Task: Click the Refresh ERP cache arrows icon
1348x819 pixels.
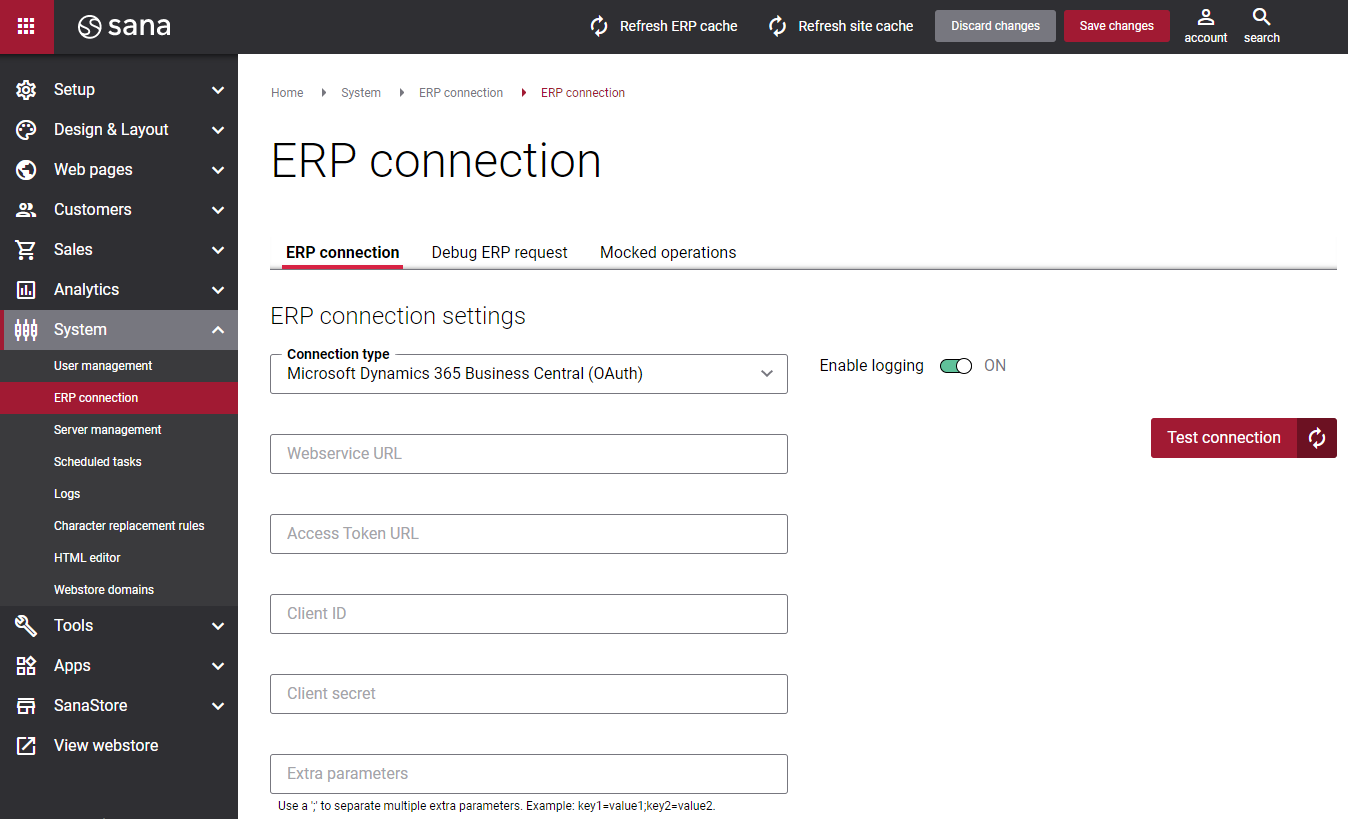Action: point(599,26)
